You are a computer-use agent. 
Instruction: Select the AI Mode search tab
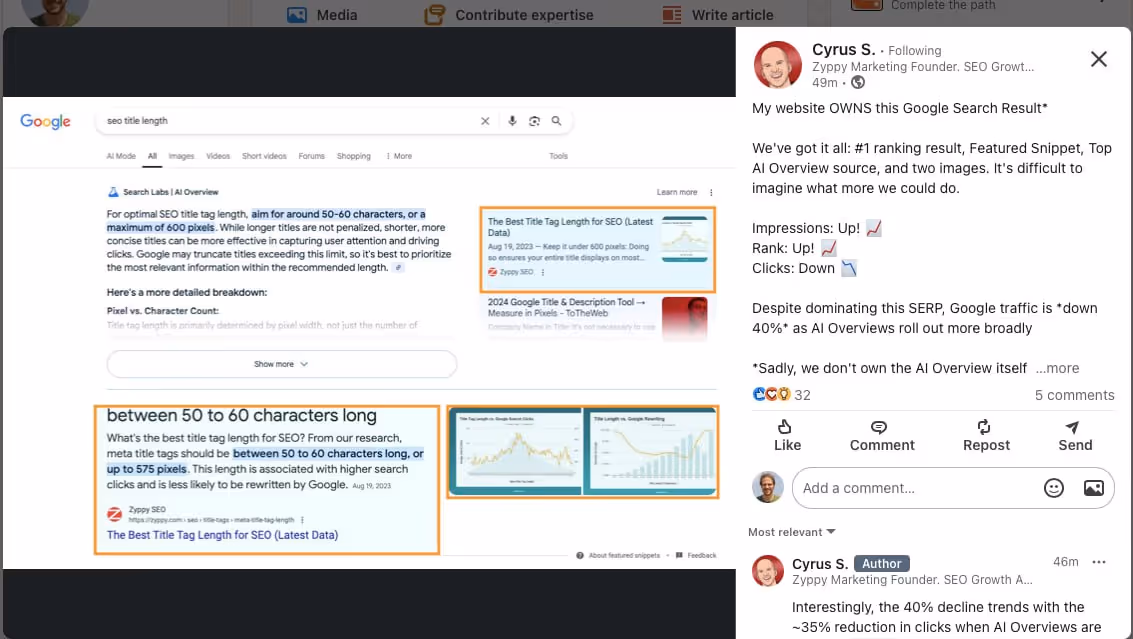[x=121, y=156]
